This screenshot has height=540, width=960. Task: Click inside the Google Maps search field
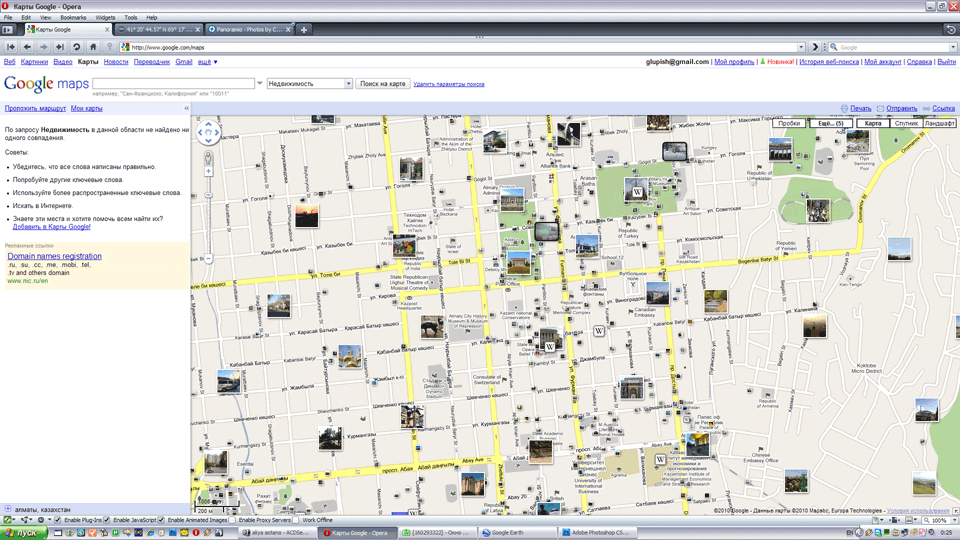[173, 83]
